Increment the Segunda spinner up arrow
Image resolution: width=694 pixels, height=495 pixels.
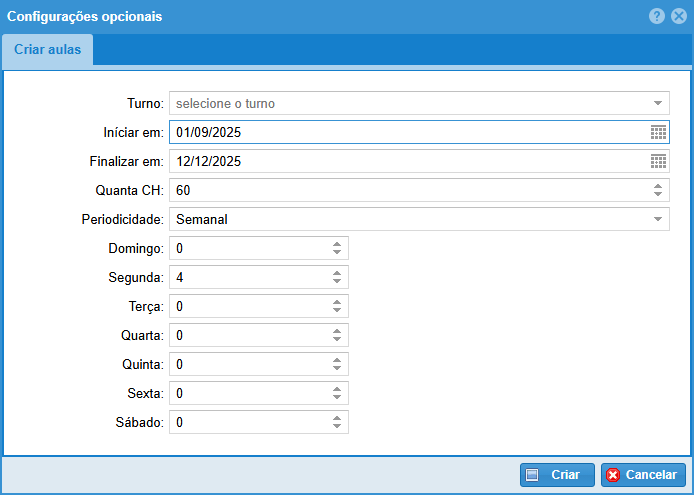(x=337, y=273)
